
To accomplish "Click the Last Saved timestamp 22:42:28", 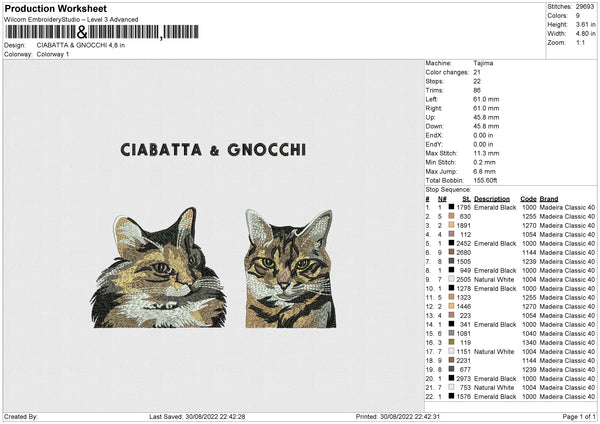I will point(232,416).
